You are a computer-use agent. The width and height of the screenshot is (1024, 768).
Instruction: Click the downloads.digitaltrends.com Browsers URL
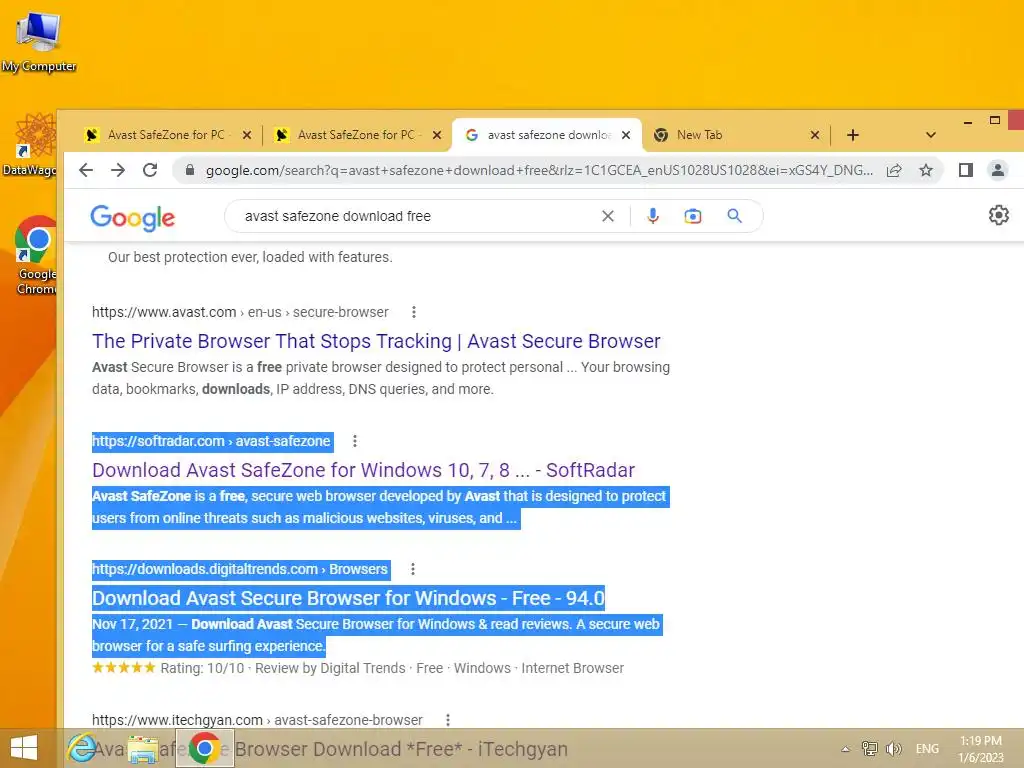point(240,569)
